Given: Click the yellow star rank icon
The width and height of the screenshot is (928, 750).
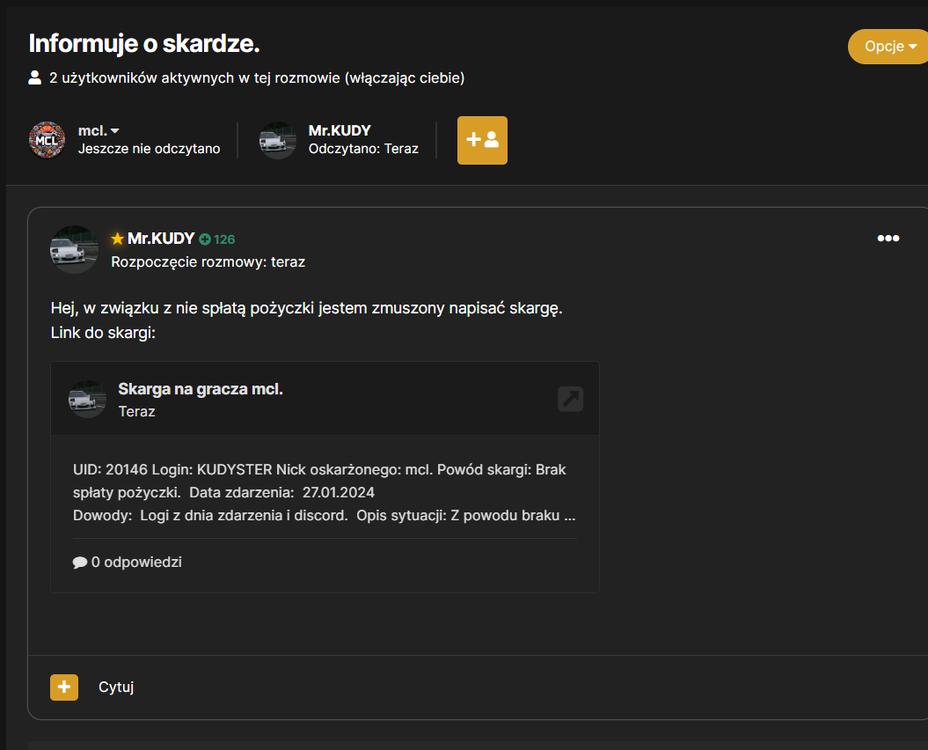Looking at the screenshot, I should tap(117, 239).
